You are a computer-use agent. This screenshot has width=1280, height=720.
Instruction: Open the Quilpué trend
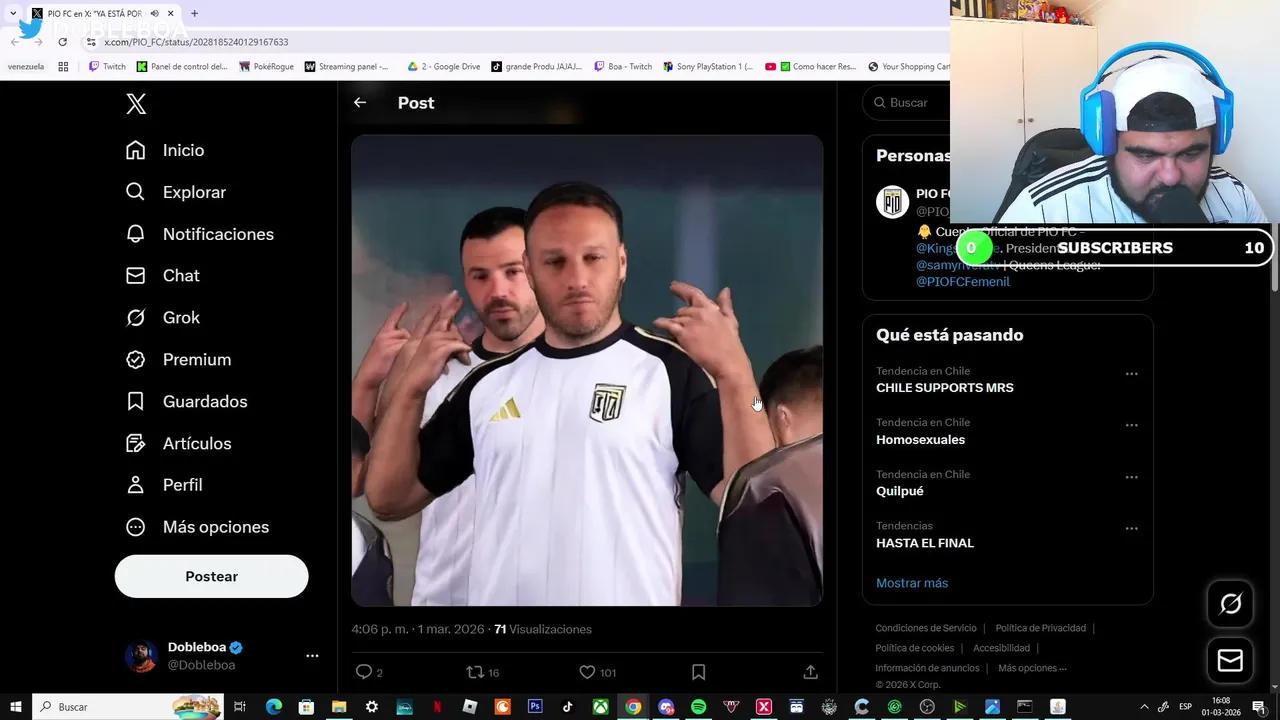(x=900, y=491)
